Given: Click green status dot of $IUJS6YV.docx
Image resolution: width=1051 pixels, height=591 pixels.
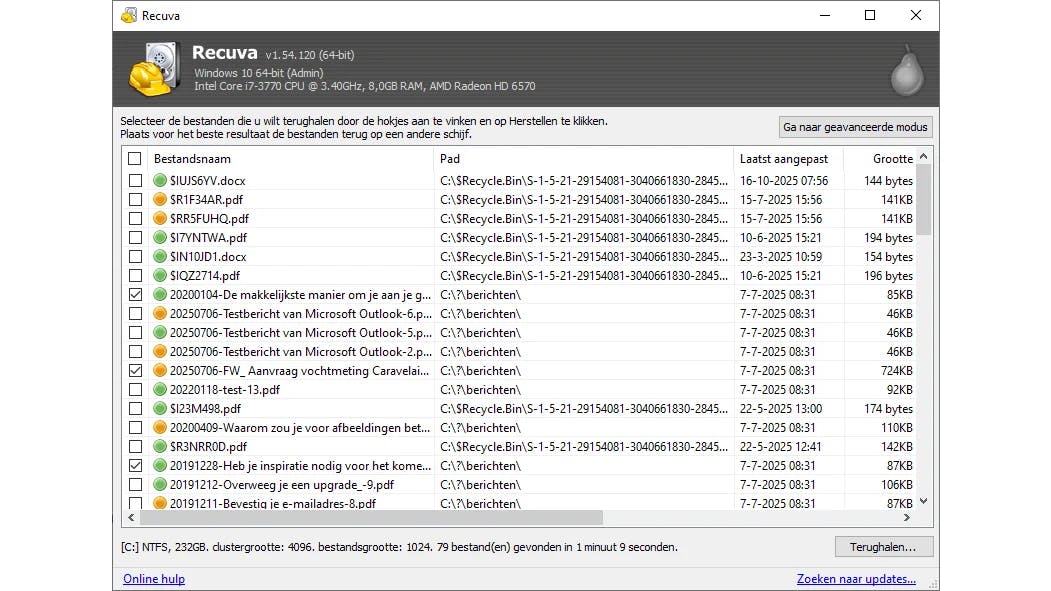Looking at the screenshot, I should point(160,181).
